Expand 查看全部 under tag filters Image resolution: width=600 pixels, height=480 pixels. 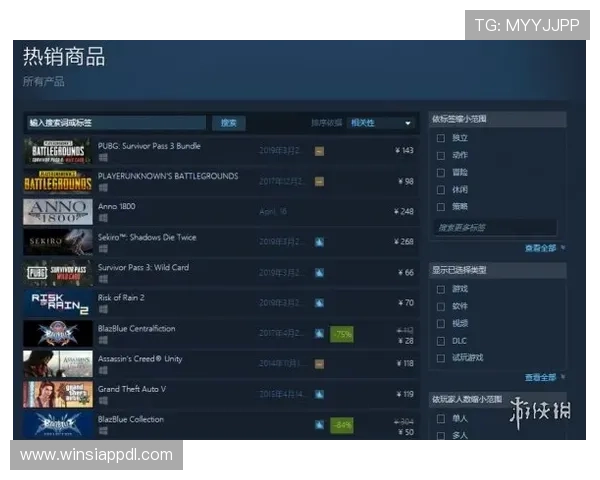coord(542,248)
